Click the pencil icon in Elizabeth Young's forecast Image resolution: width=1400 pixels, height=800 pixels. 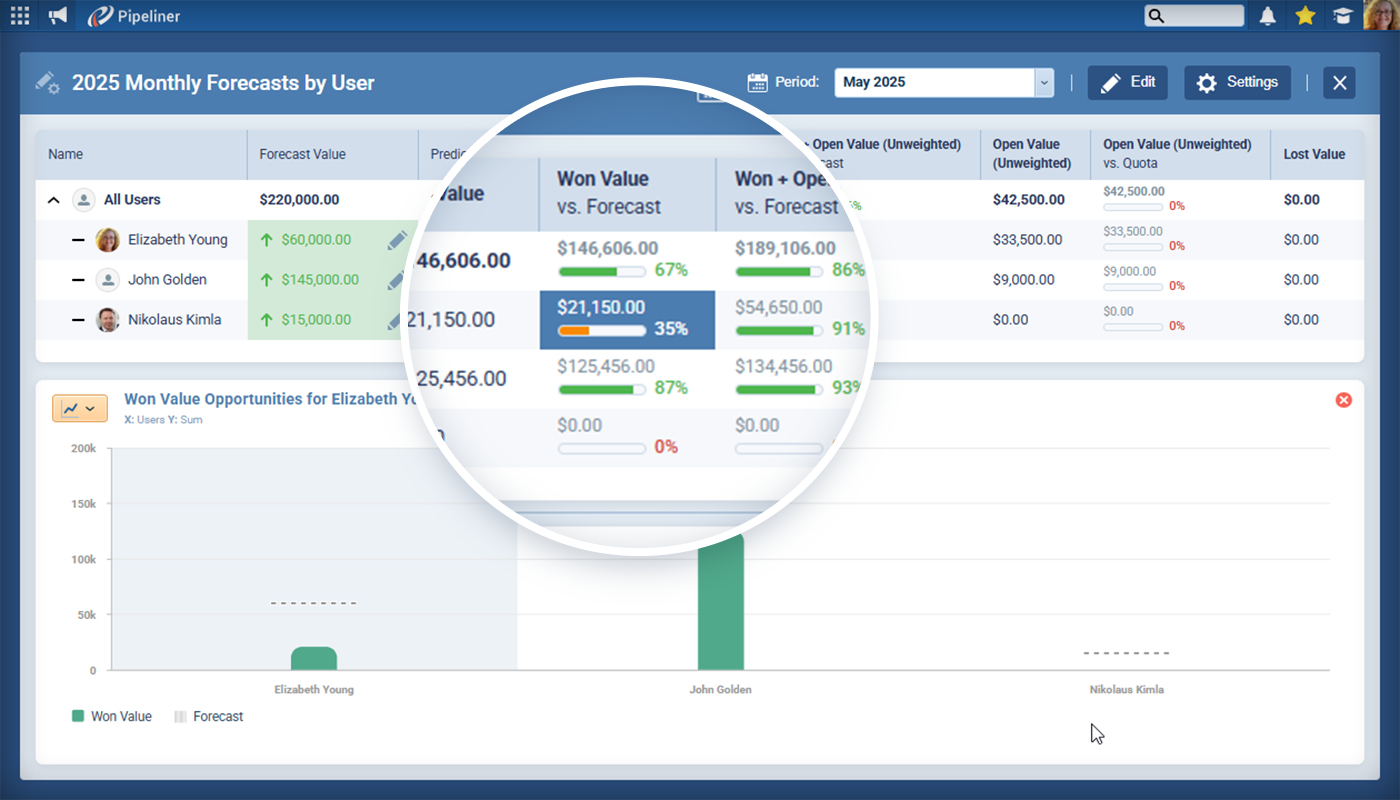(x=397, y=240)
